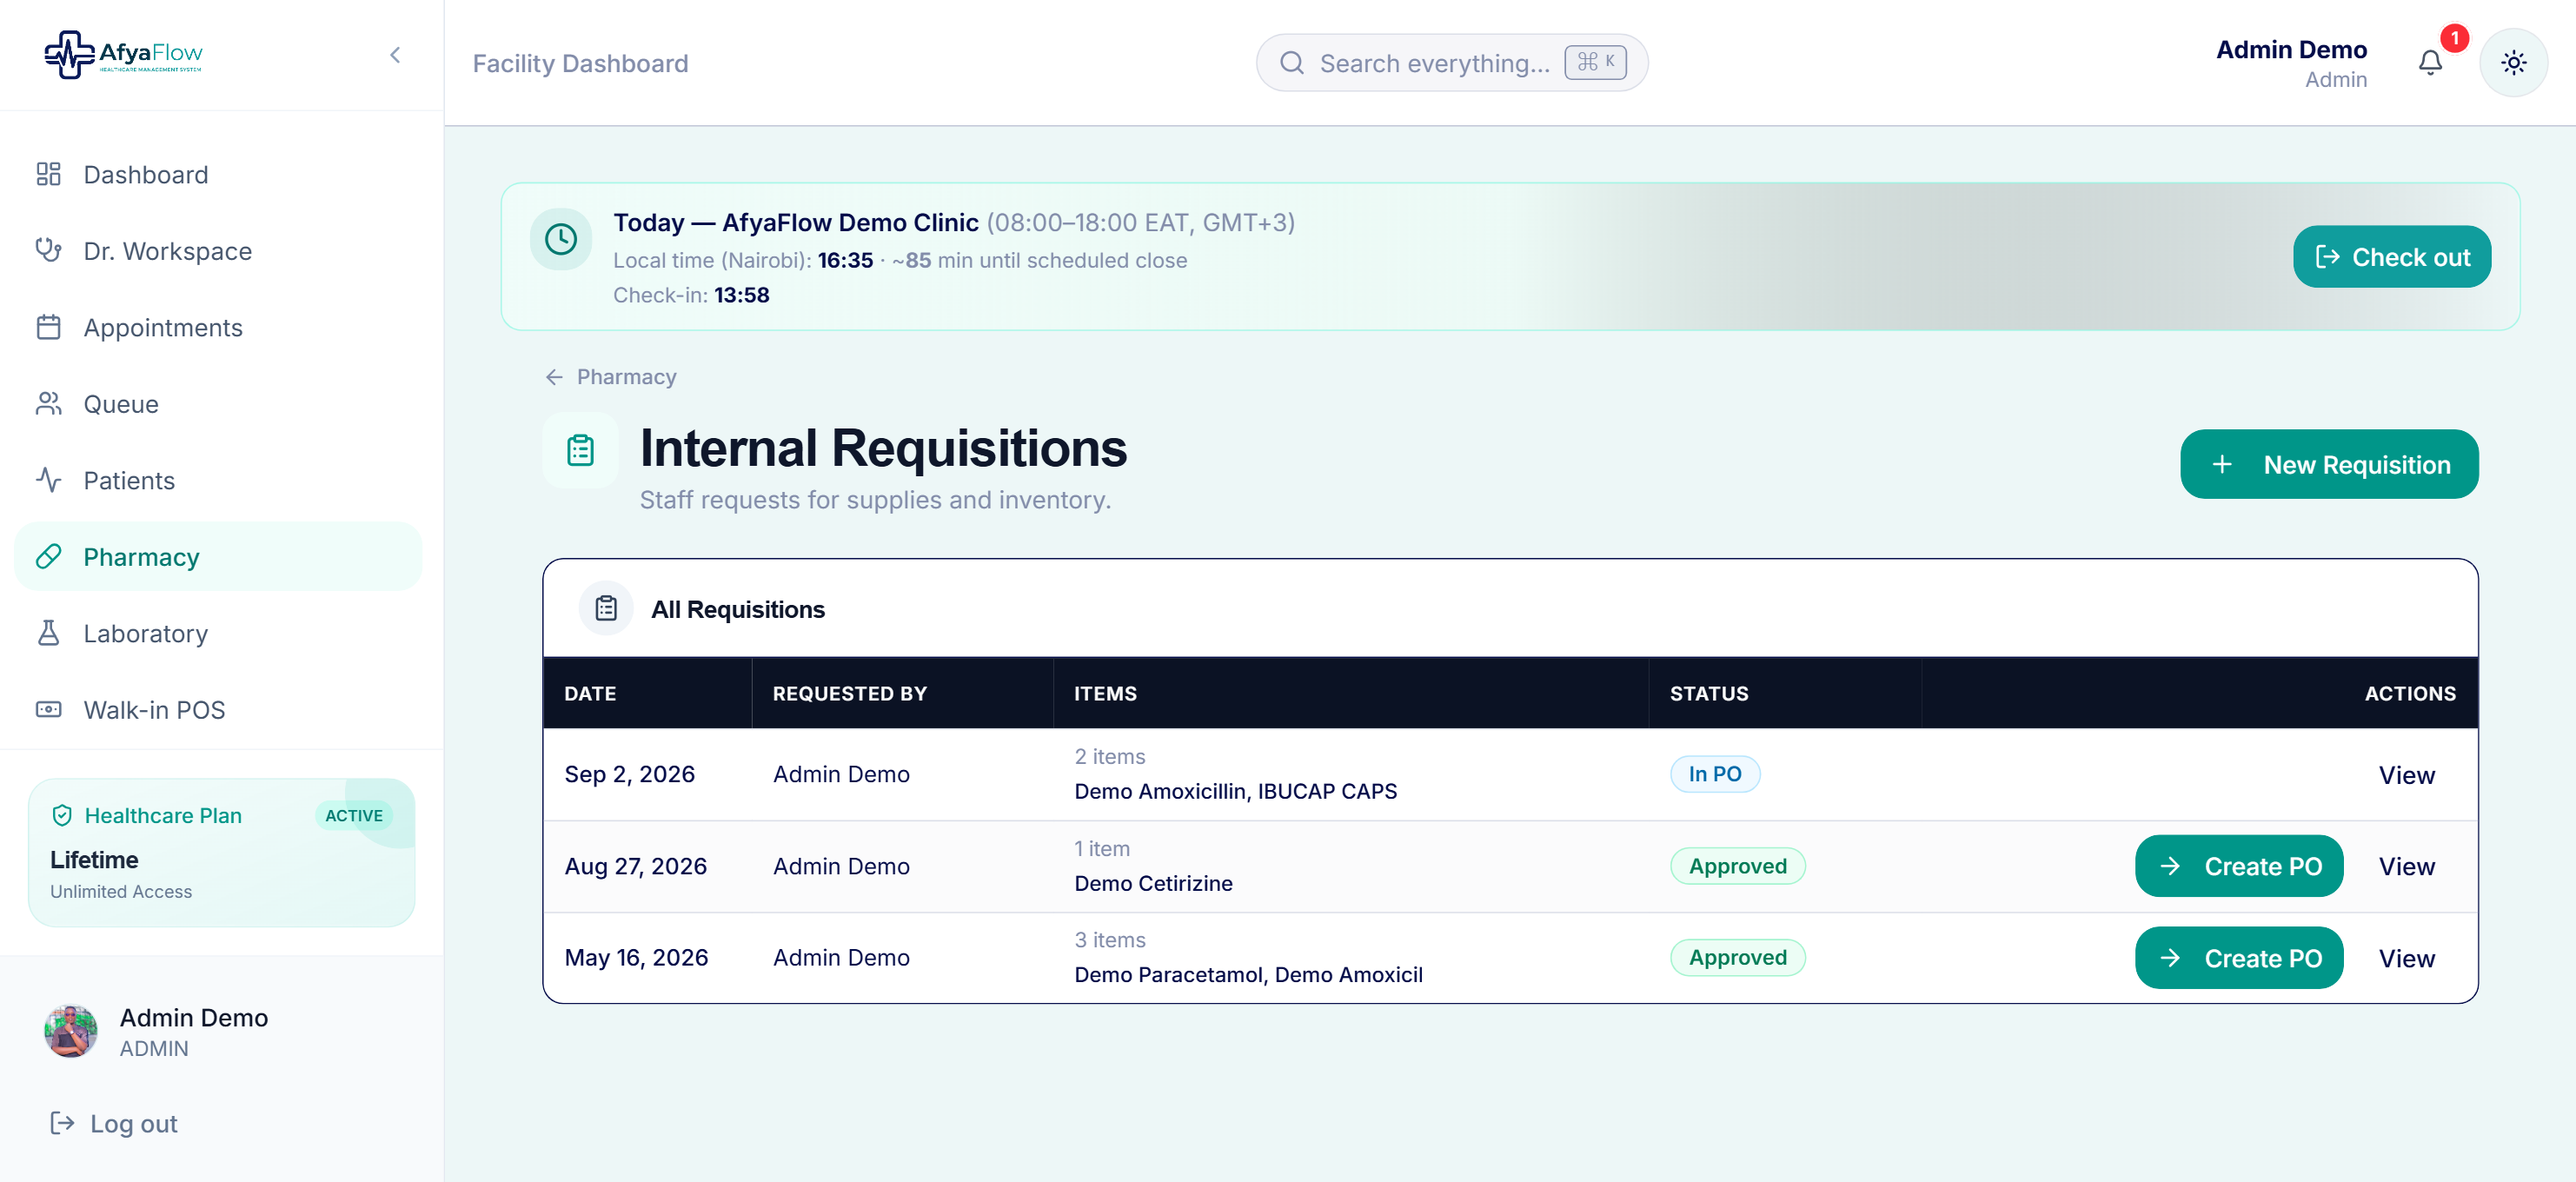The height and width of the screenshot is (1182, 2576).
Task: Click the people icon beside Queue
Action: tap(48, 403)
